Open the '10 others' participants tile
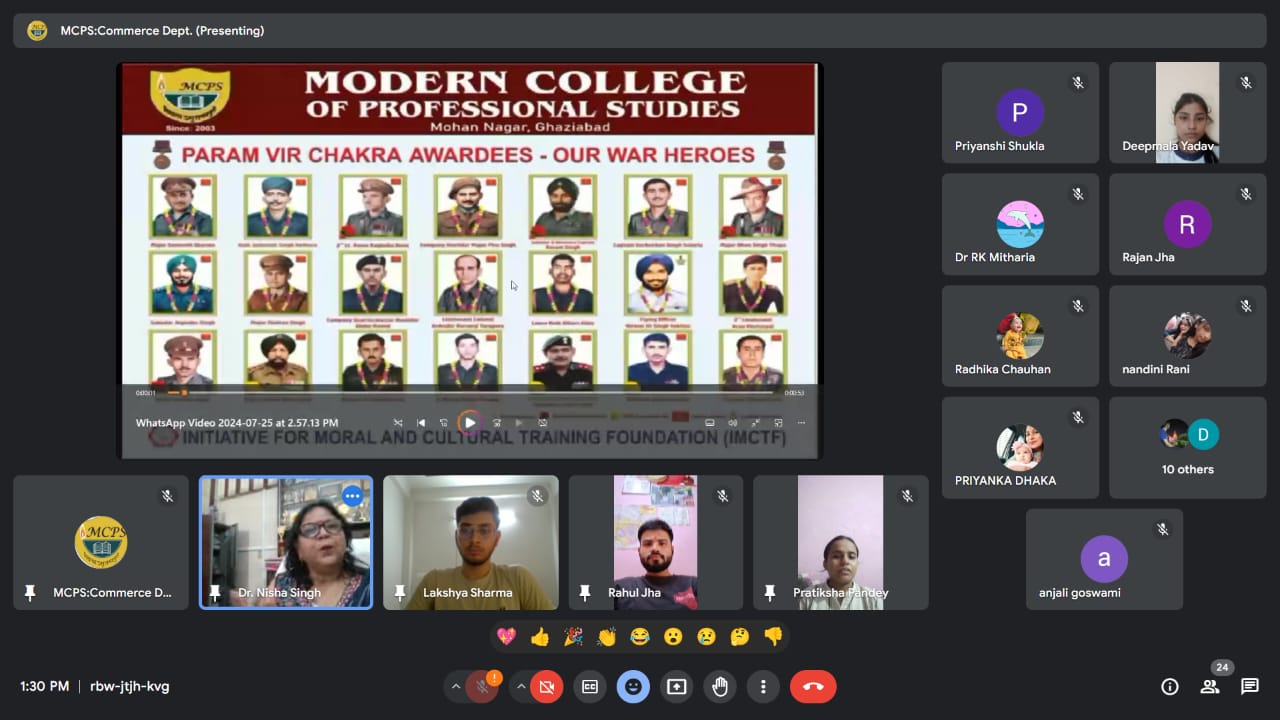This screenshot has width=1280, height=720. coord(1187,447)
